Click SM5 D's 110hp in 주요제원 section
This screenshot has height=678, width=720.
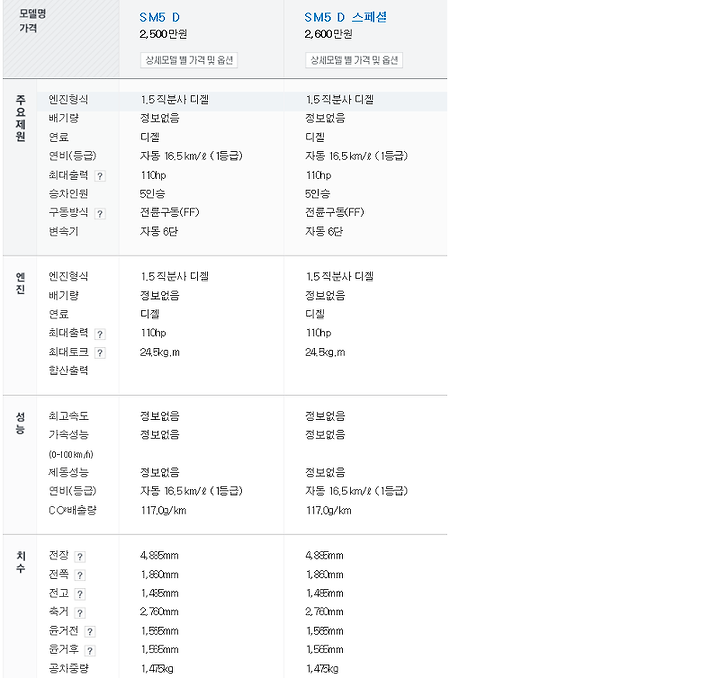pos(153,175)
